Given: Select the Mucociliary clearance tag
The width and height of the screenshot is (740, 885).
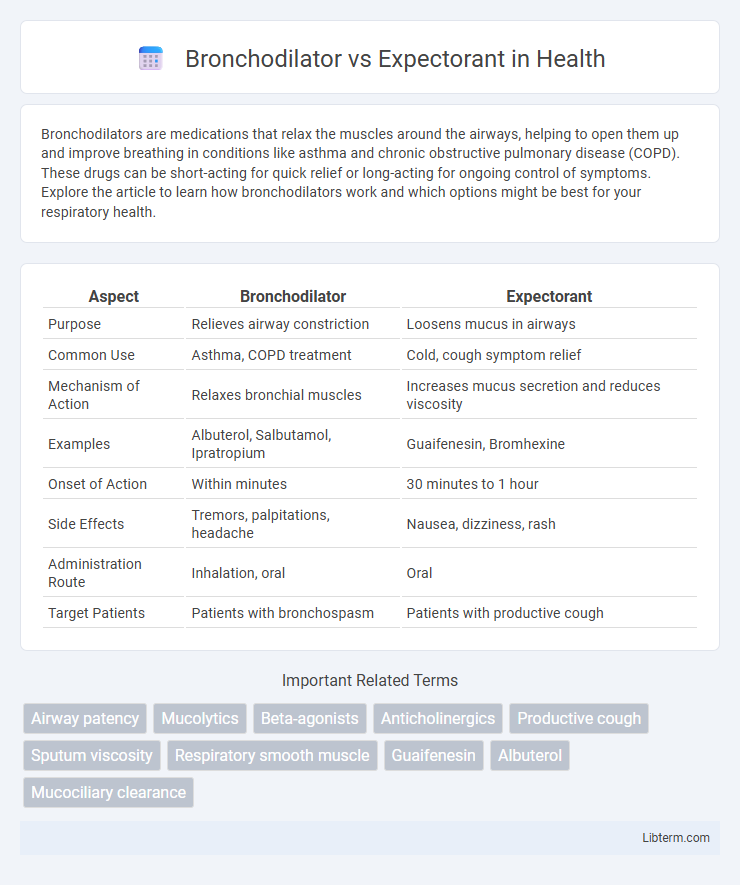Looking at the screenshot, I should pyautogui.click(x=108, y=792).
